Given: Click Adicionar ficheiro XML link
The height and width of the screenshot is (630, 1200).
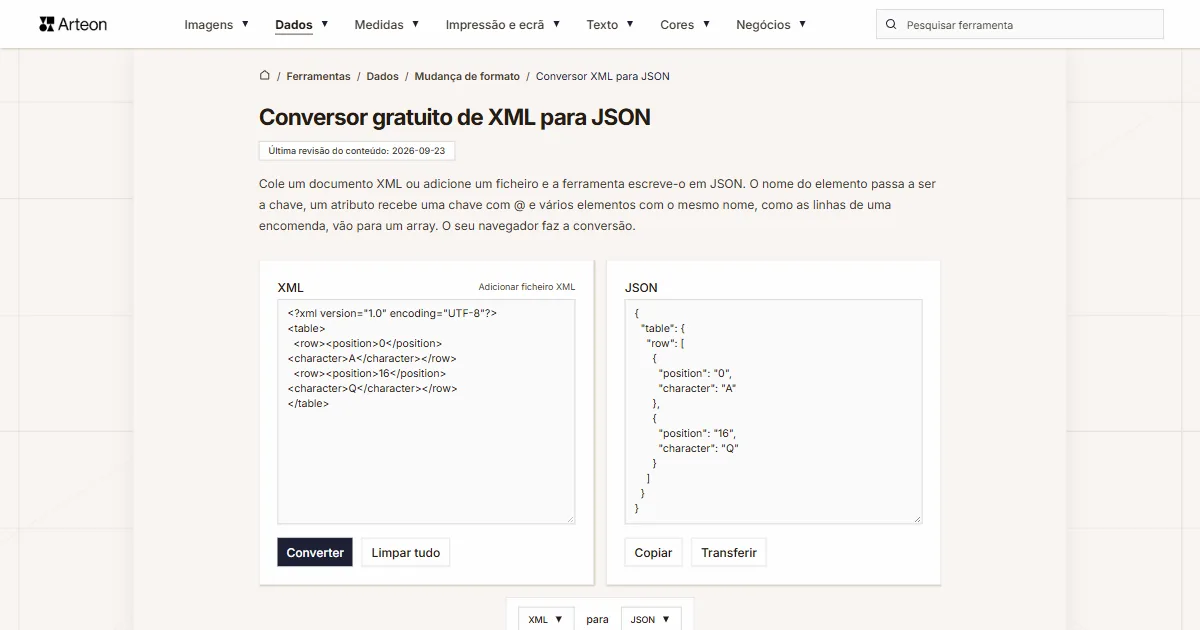Looking at the screenshot, I should coord(527,287).
